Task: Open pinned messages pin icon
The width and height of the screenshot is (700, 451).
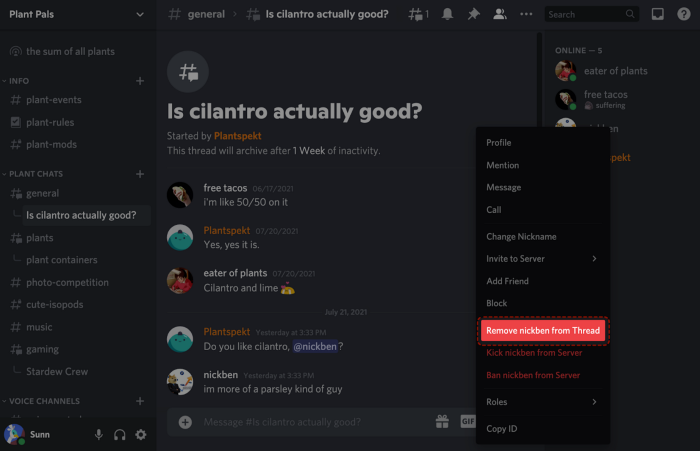Action: [473, 14]
